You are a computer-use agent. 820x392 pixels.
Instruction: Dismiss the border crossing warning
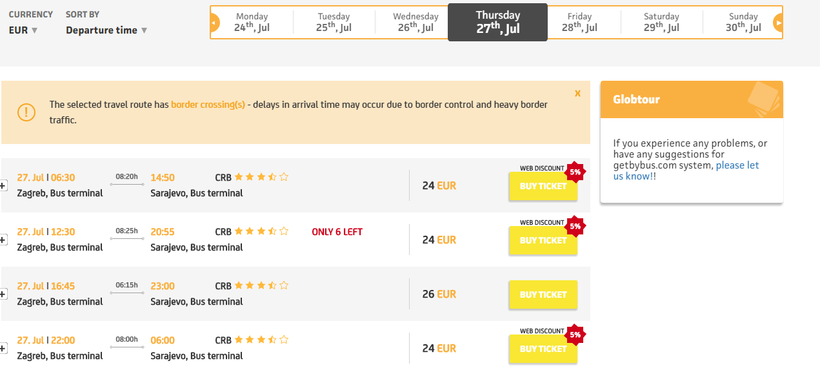[x=577, y=94]
